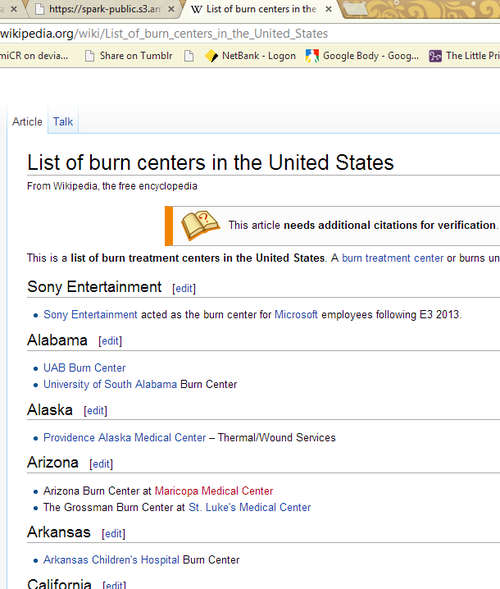Click the NetBank yellow diamond icon
The height and width of the screenshot is (589, 500).
point(211,56)
